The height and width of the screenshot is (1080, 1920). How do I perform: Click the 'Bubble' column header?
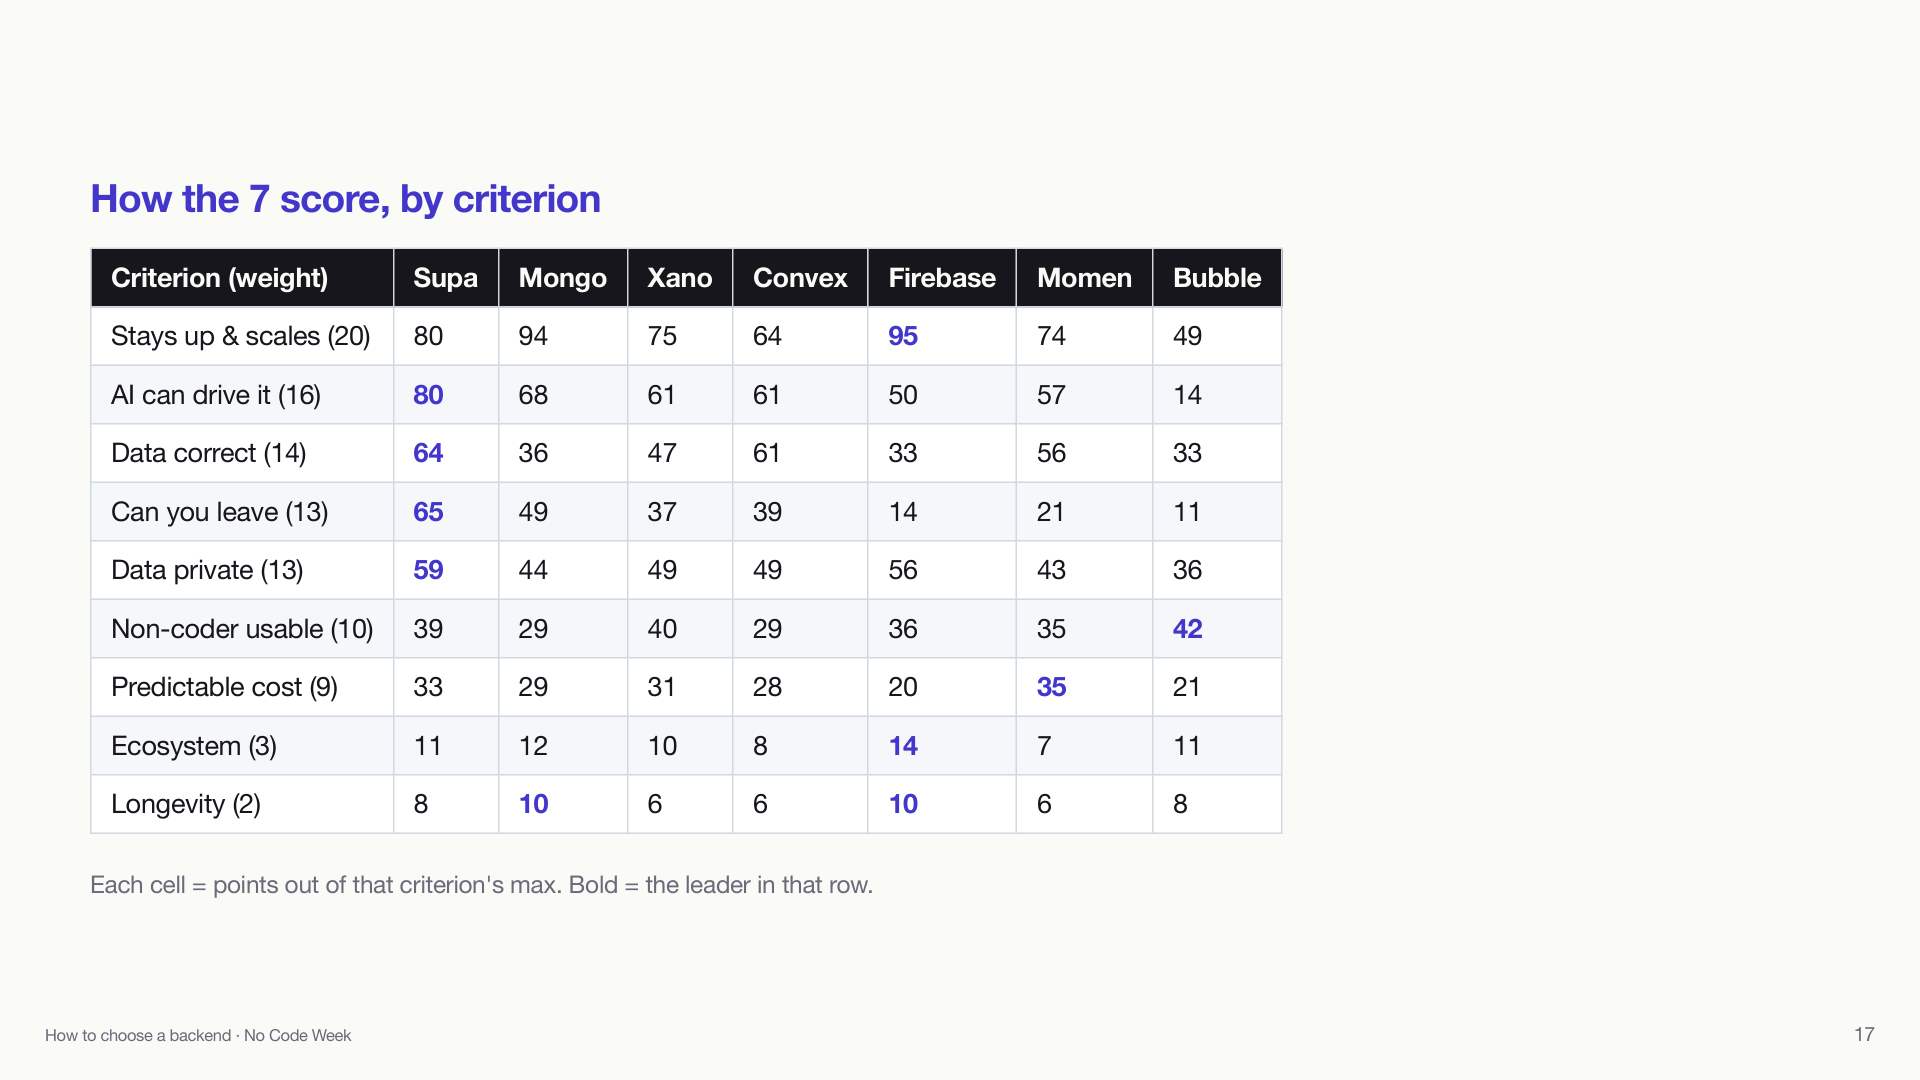(x=1217, y=278)
